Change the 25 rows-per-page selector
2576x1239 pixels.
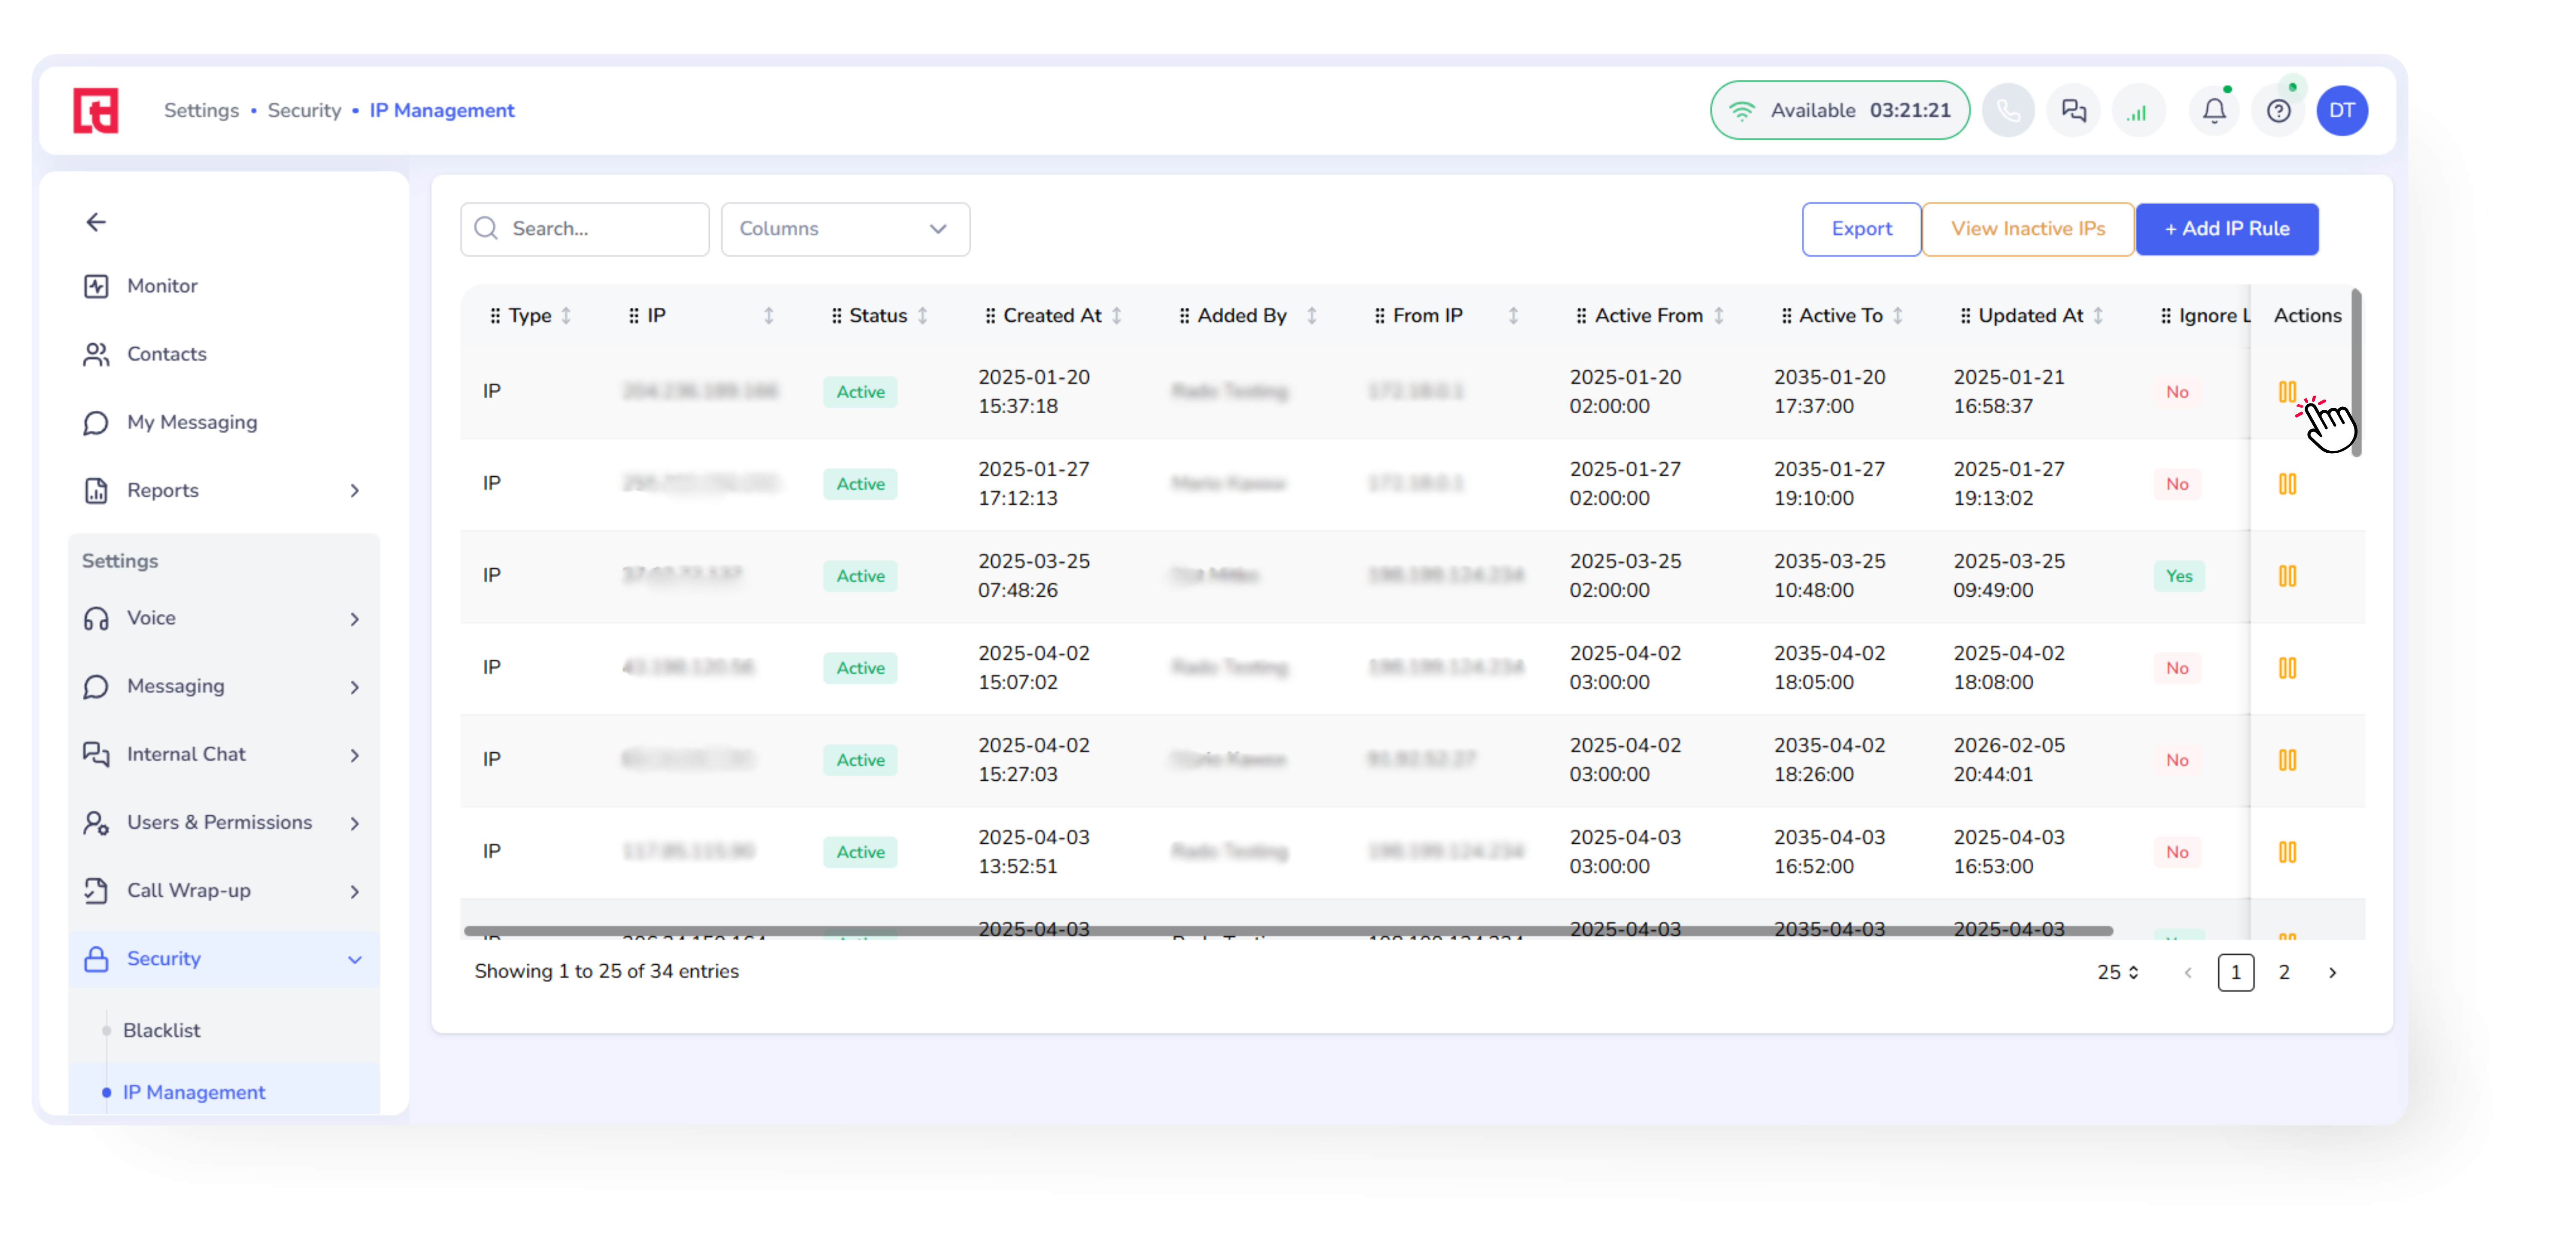coord(2117,972)
